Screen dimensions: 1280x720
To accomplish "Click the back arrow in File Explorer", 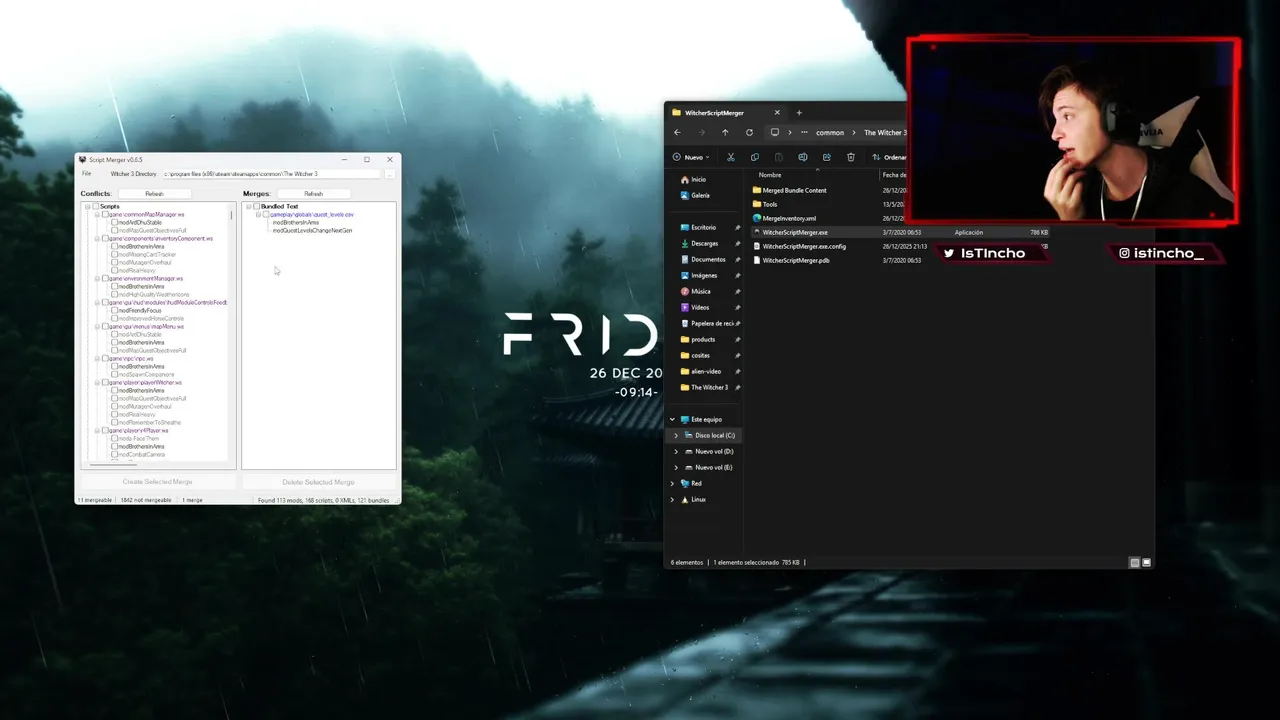I will pyautogui.click(x=677, y=132).
